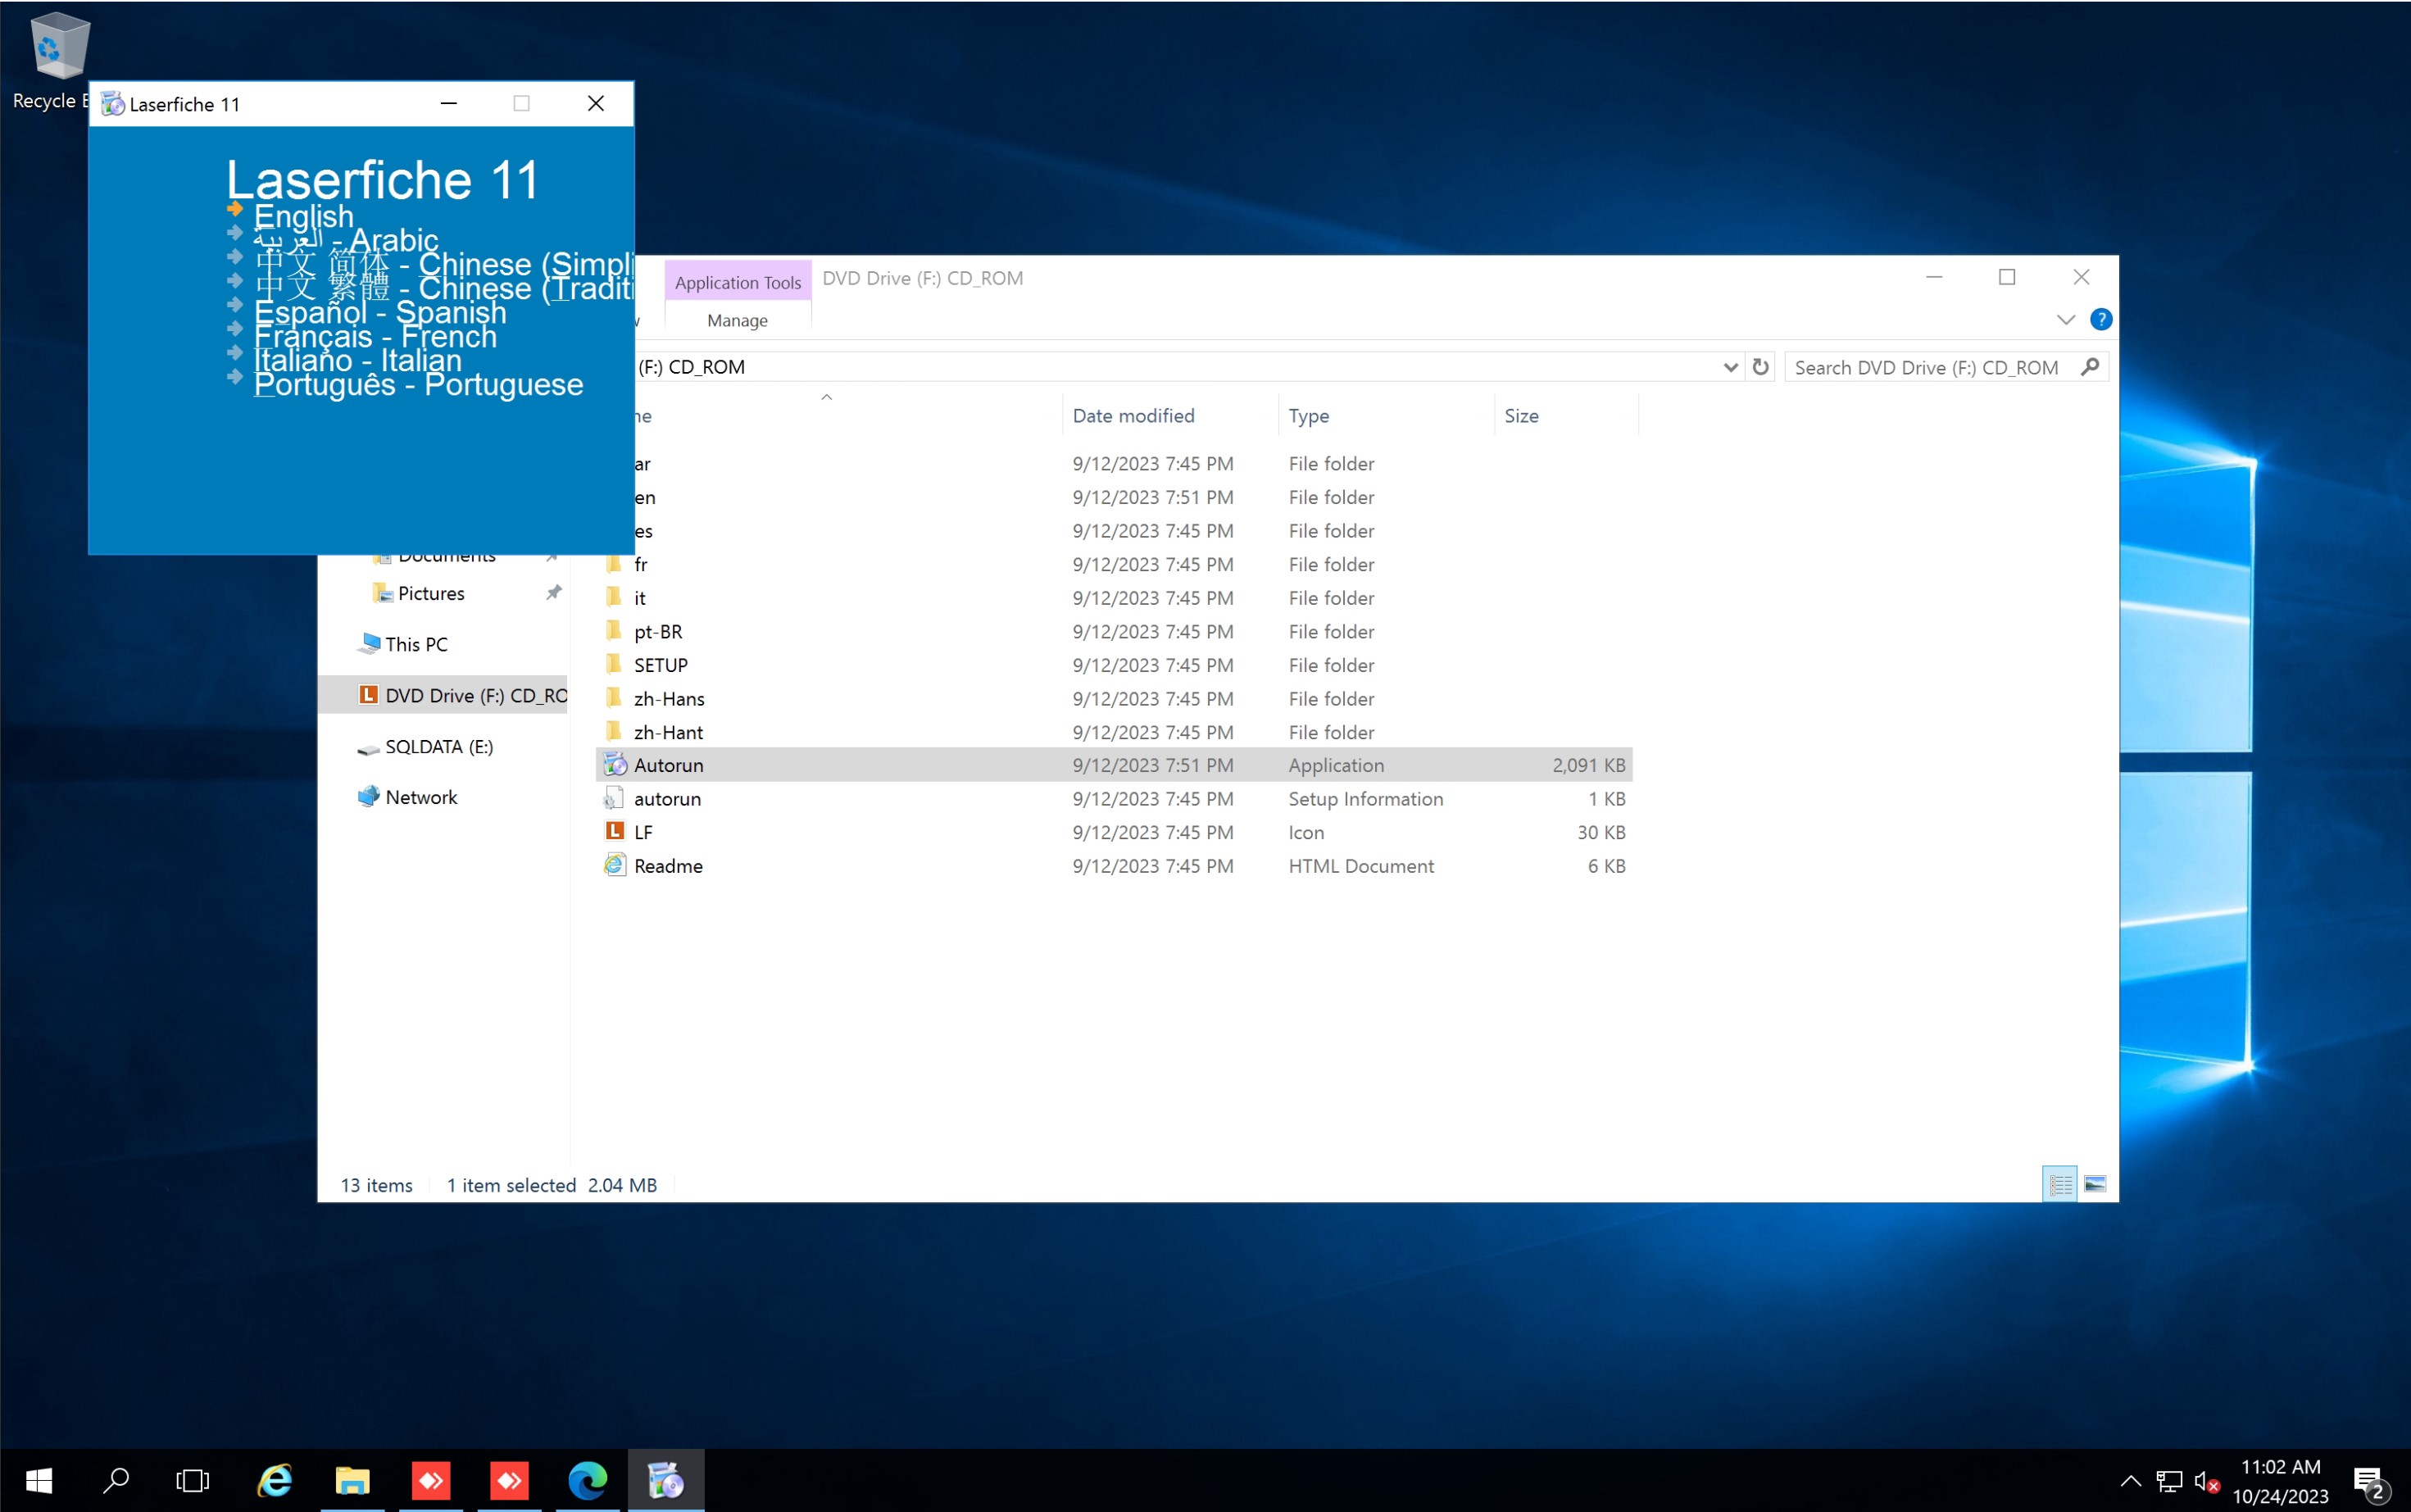Click the refresh icon beside address bar
The height and width of the screenshot is (1512, 2411).
1760,367
